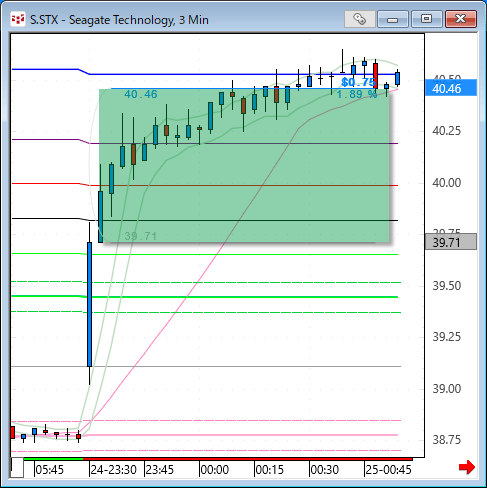Click the 40.25 price scale label
Viewport: 487px width, 488px height.
(x=447, y=131)
